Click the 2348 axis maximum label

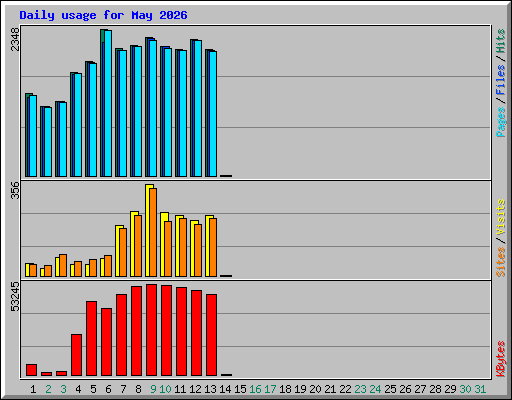[x=15, y=39]
